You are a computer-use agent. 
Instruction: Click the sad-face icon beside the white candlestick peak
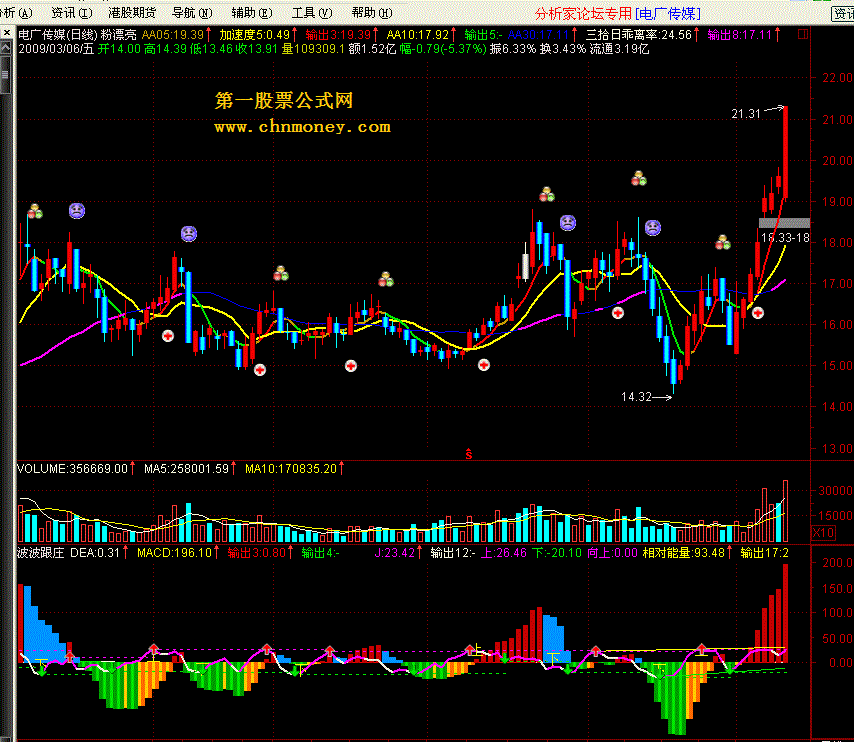tap(568, 222)
